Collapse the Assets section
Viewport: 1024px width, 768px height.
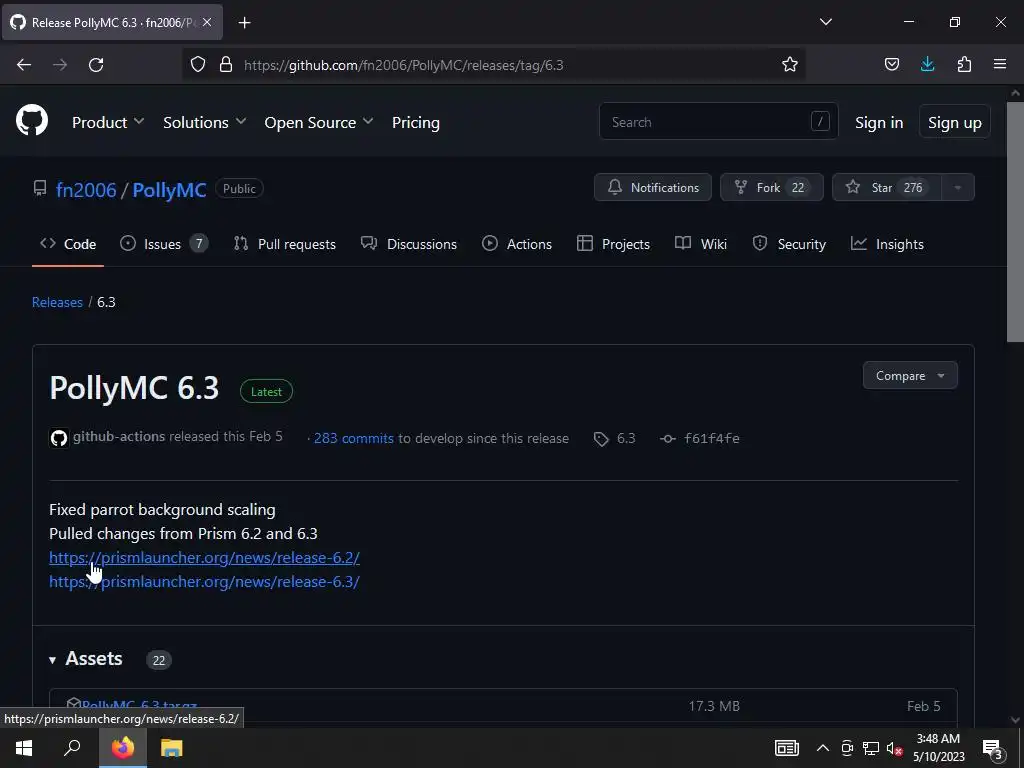pos(86,659)
